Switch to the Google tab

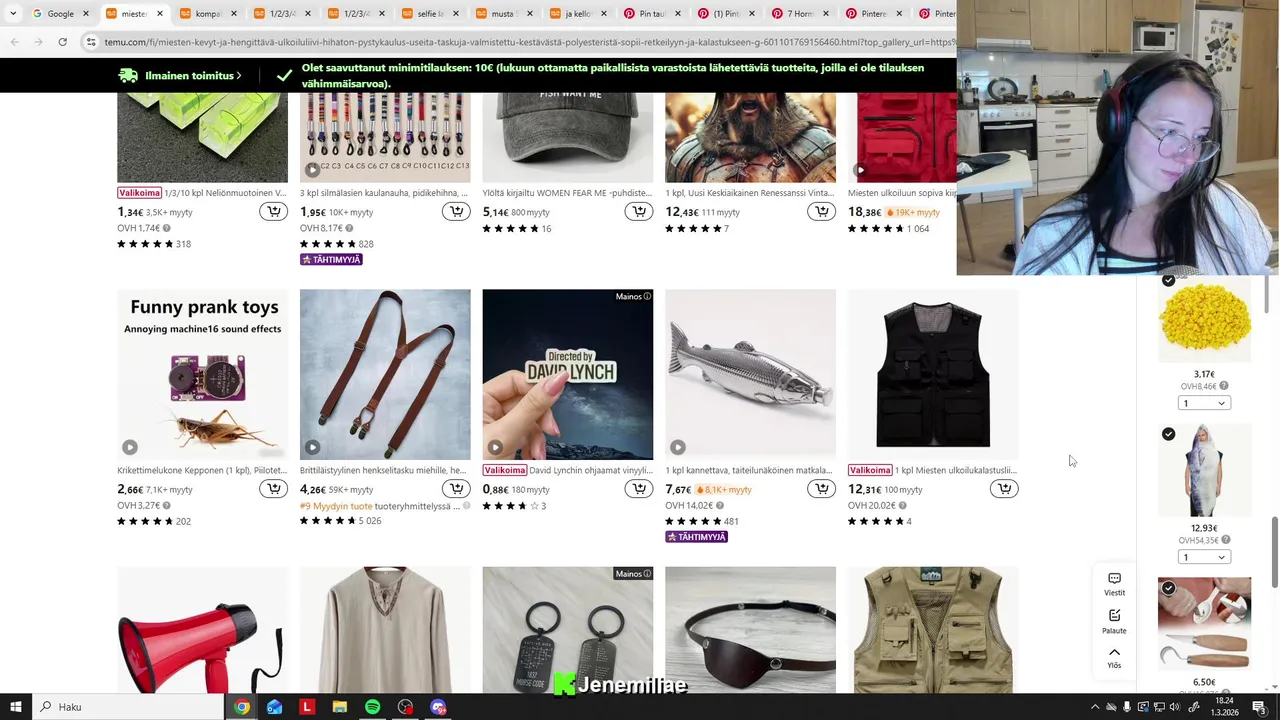[60, 14]
